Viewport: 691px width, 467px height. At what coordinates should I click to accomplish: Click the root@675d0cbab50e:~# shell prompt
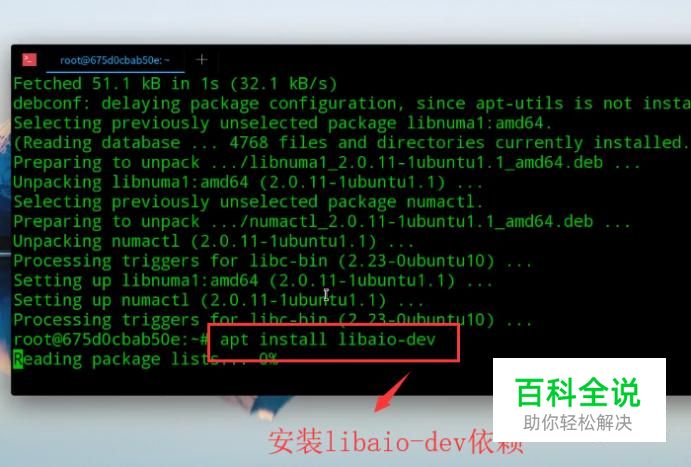click(111, 340)
